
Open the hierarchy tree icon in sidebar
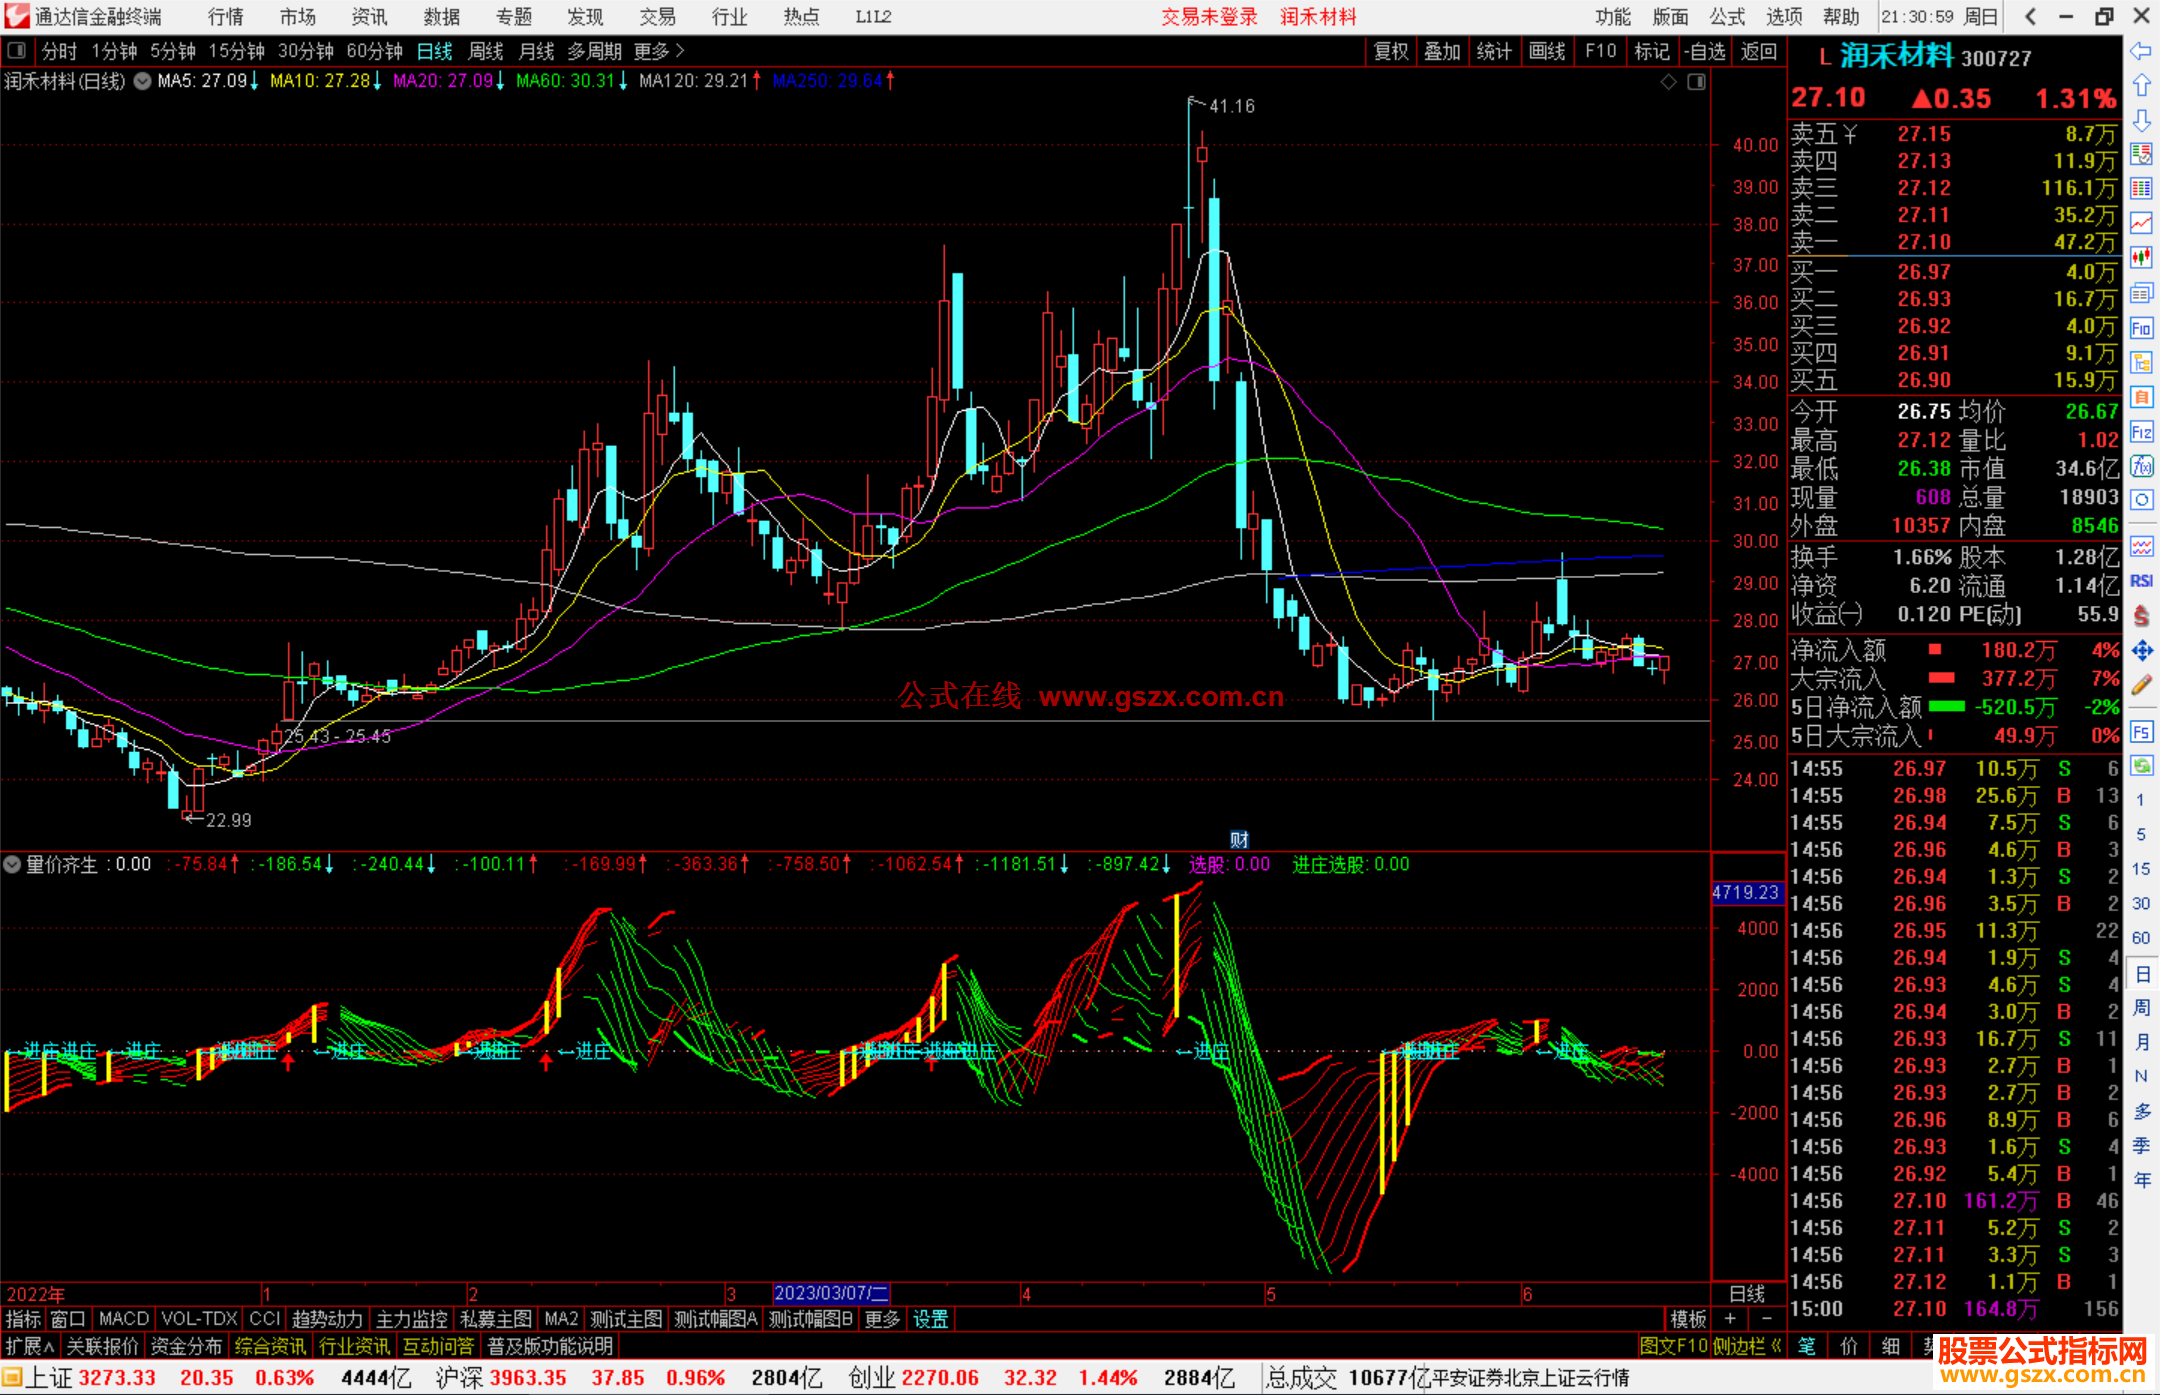(2141, 362)
